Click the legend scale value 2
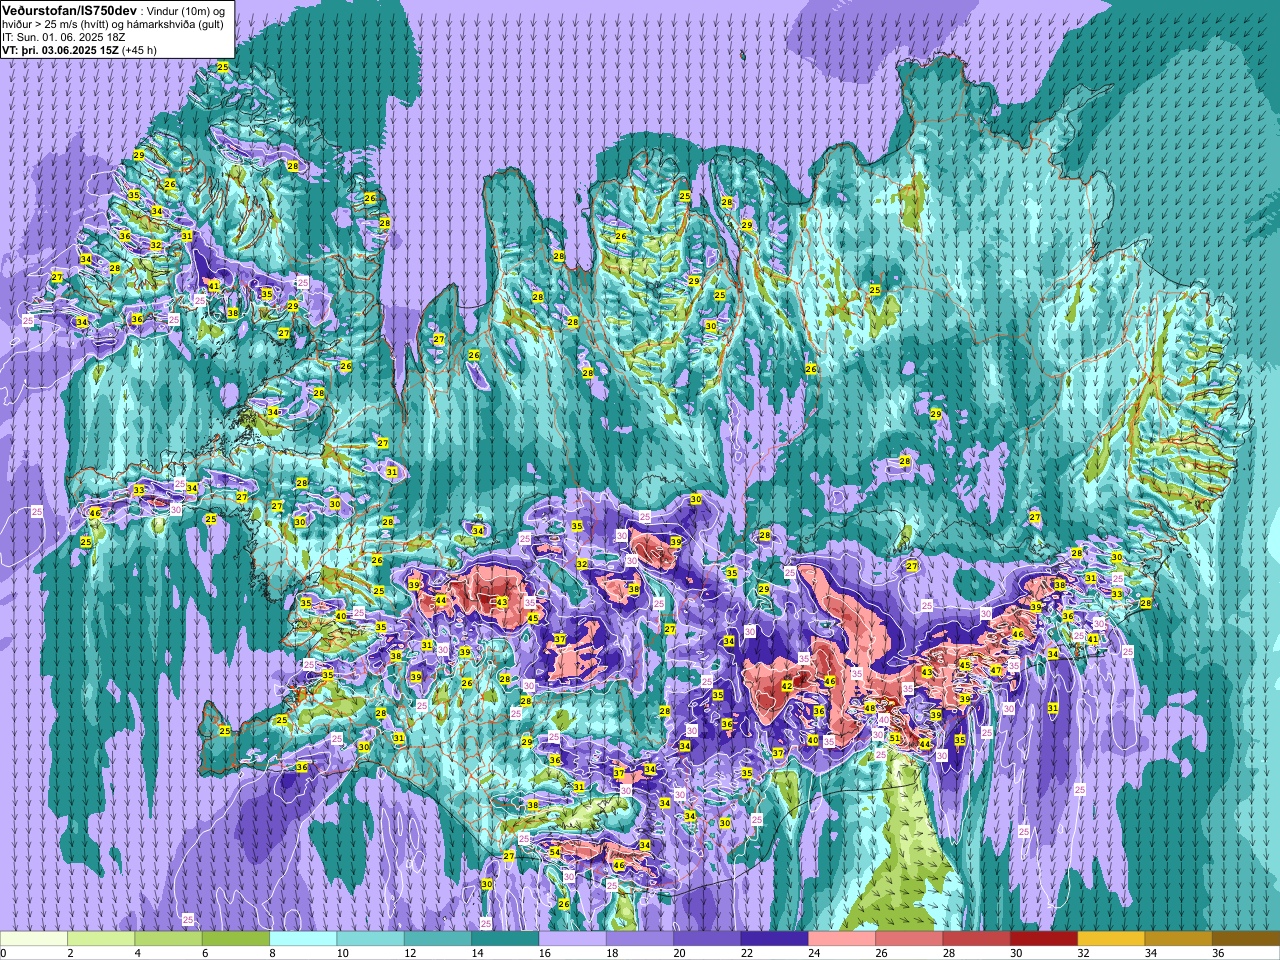The image size is (1280, 960). pos(69,953)
